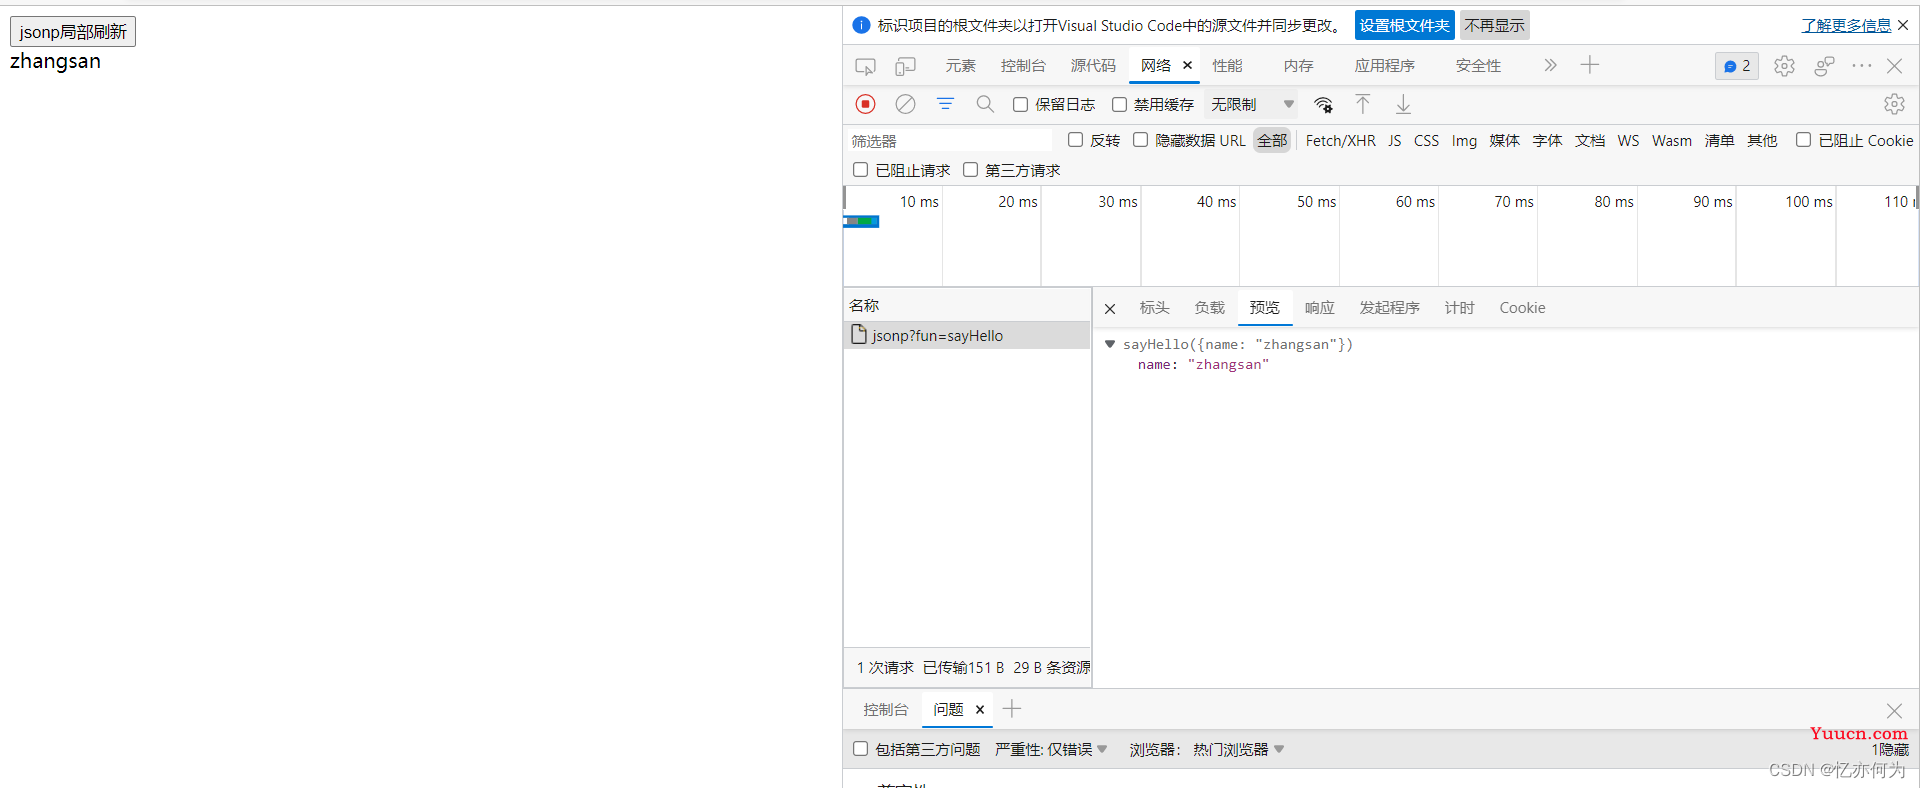The height and width of the screenshot is (788, 1920).
Task: Filter requests by Wasm
Action: tap(1671, 141)
